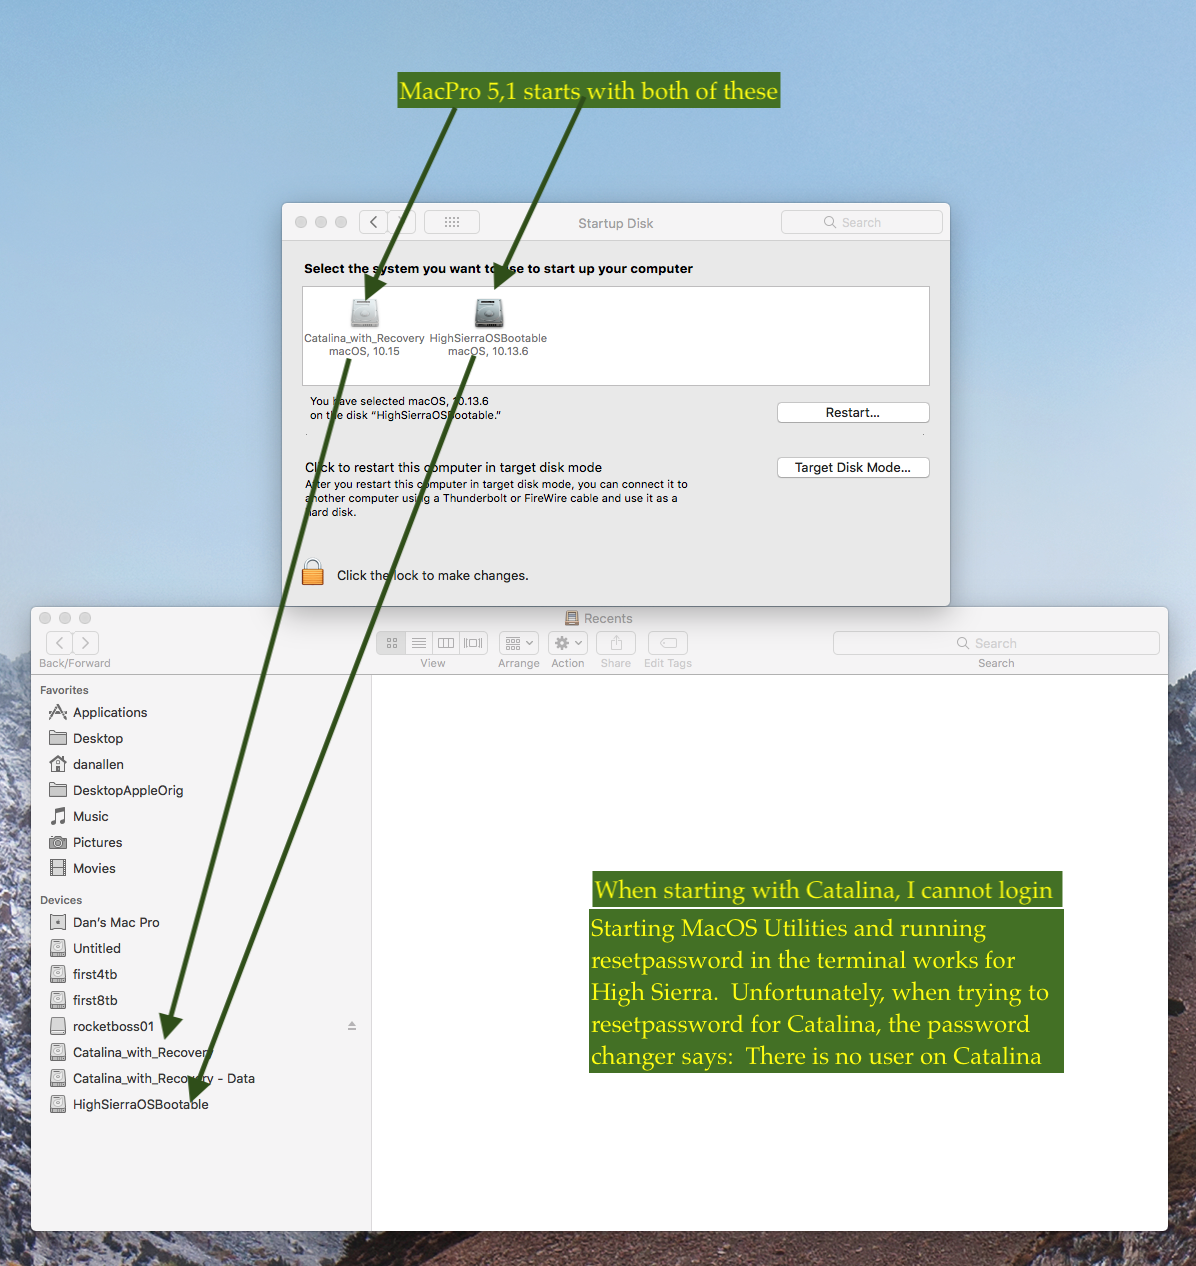Viewport: 1196px width, 1266px height.
Task: Open the Arrange dropdown in Finder
Action: (519, 643)
